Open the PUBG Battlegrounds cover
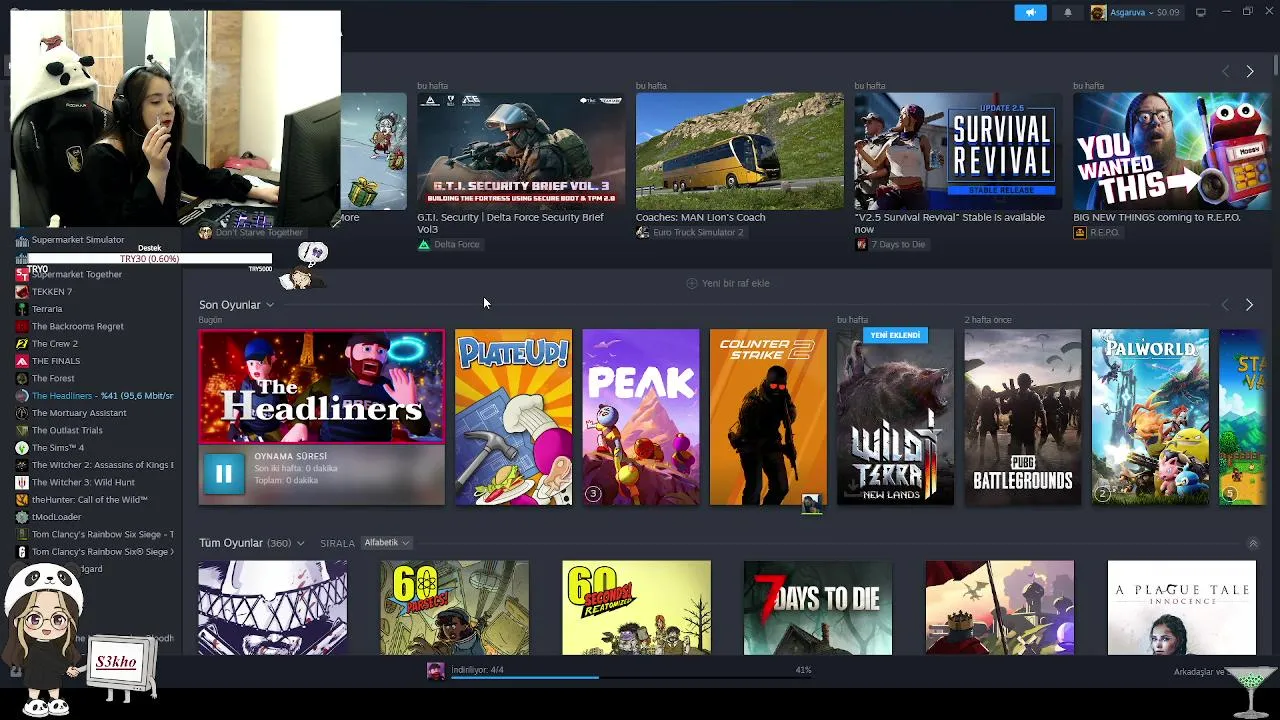 point(1022,417)
